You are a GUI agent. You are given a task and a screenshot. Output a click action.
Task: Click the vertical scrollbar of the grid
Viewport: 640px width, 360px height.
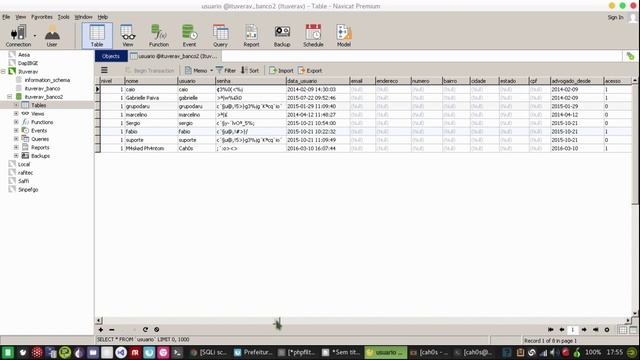(635, 196)
